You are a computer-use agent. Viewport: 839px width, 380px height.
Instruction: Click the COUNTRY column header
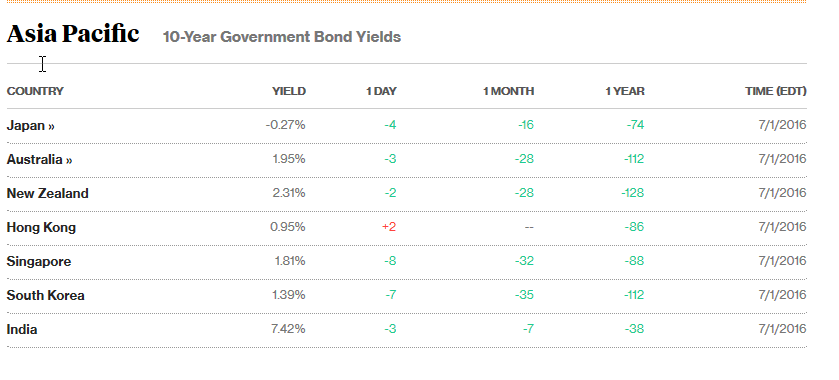[35, 91]
